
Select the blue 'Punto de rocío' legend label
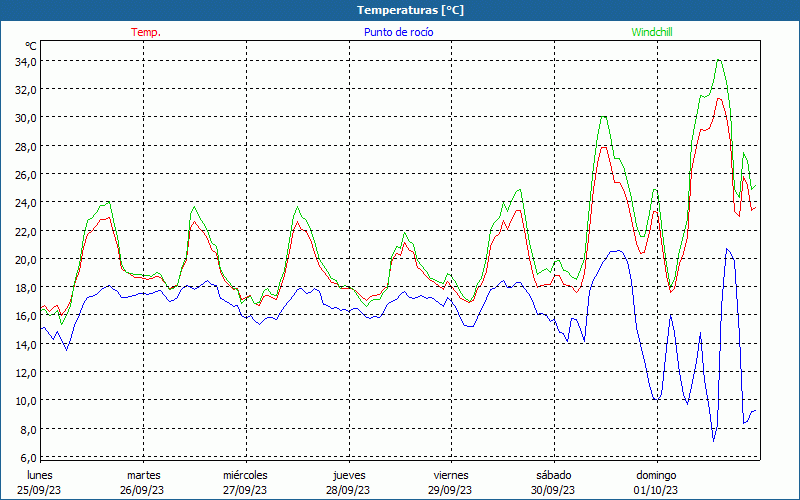pyautogui.click(x=398, y=32)
